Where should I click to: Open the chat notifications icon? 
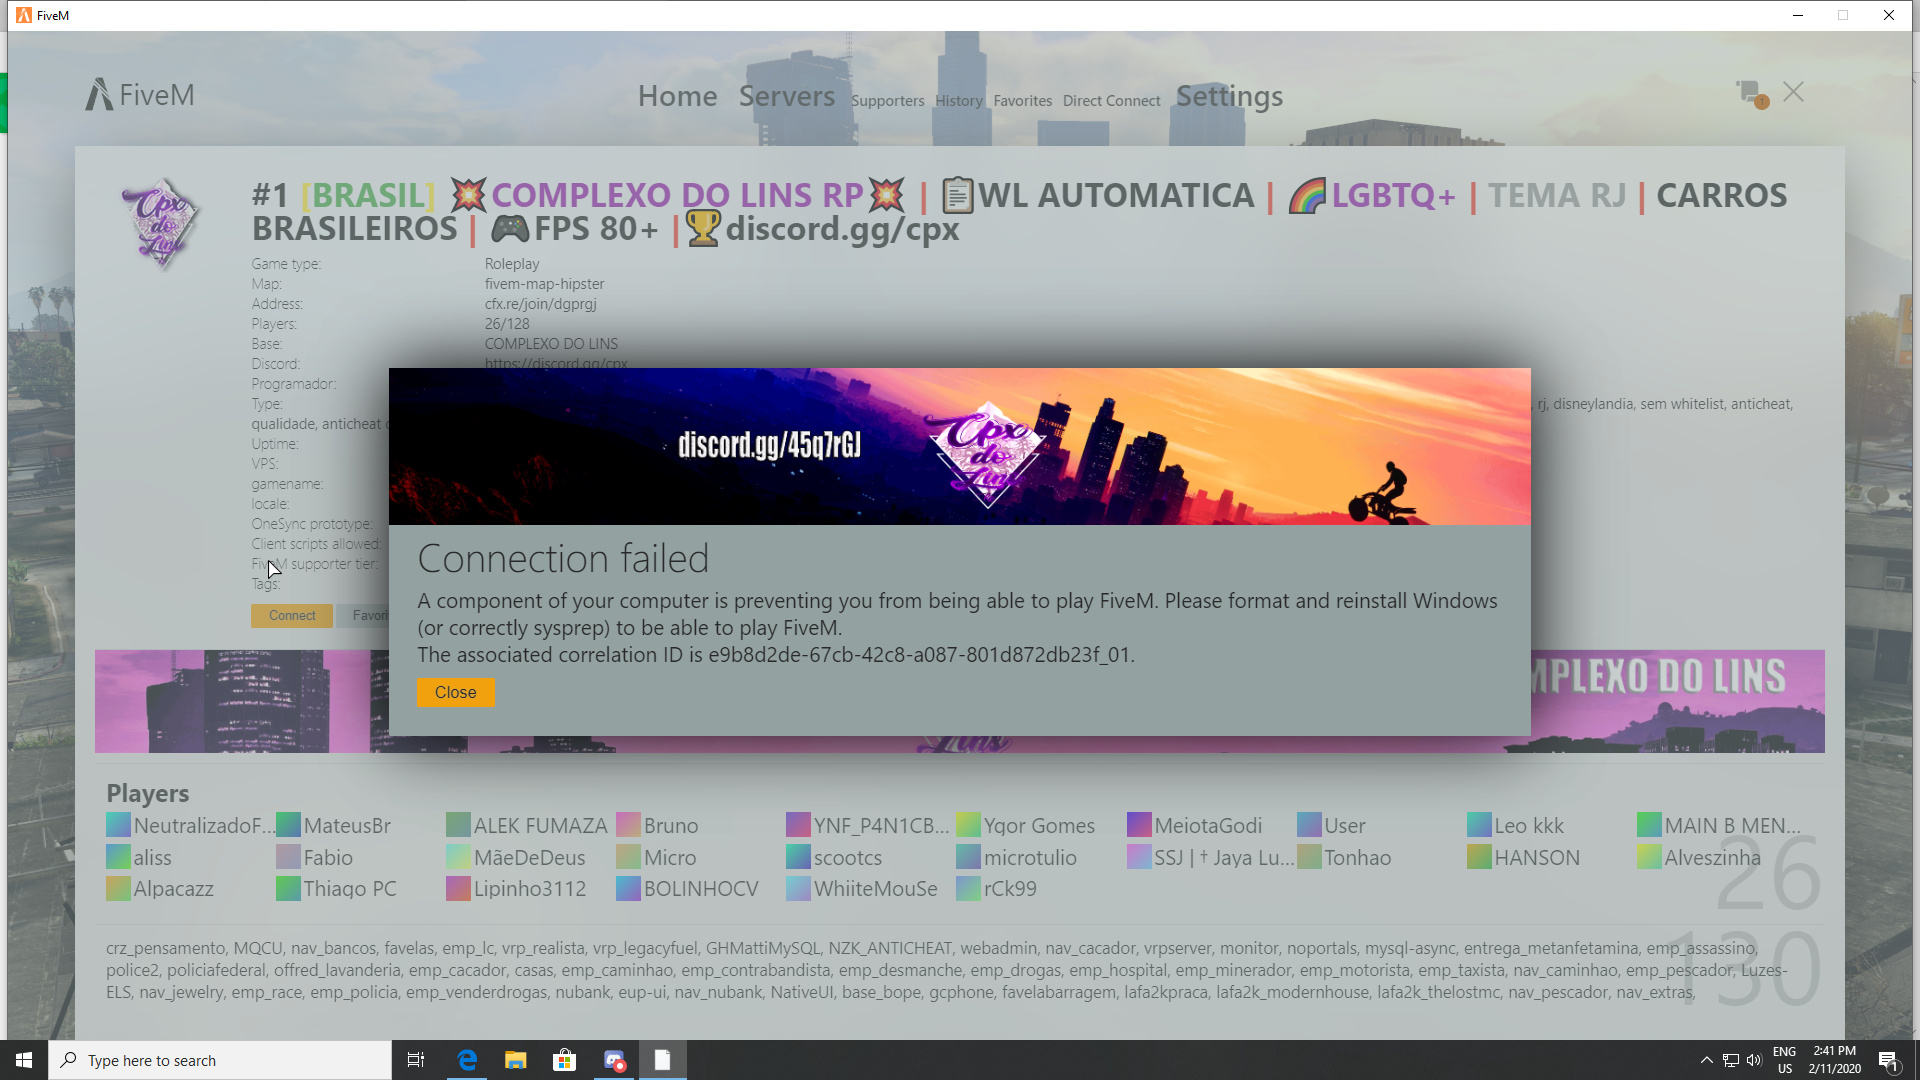point(1751,93)
